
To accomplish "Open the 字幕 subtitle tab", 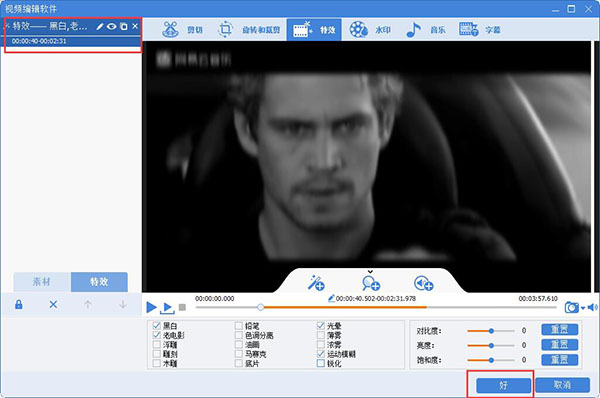I will [x=480, y=29].
